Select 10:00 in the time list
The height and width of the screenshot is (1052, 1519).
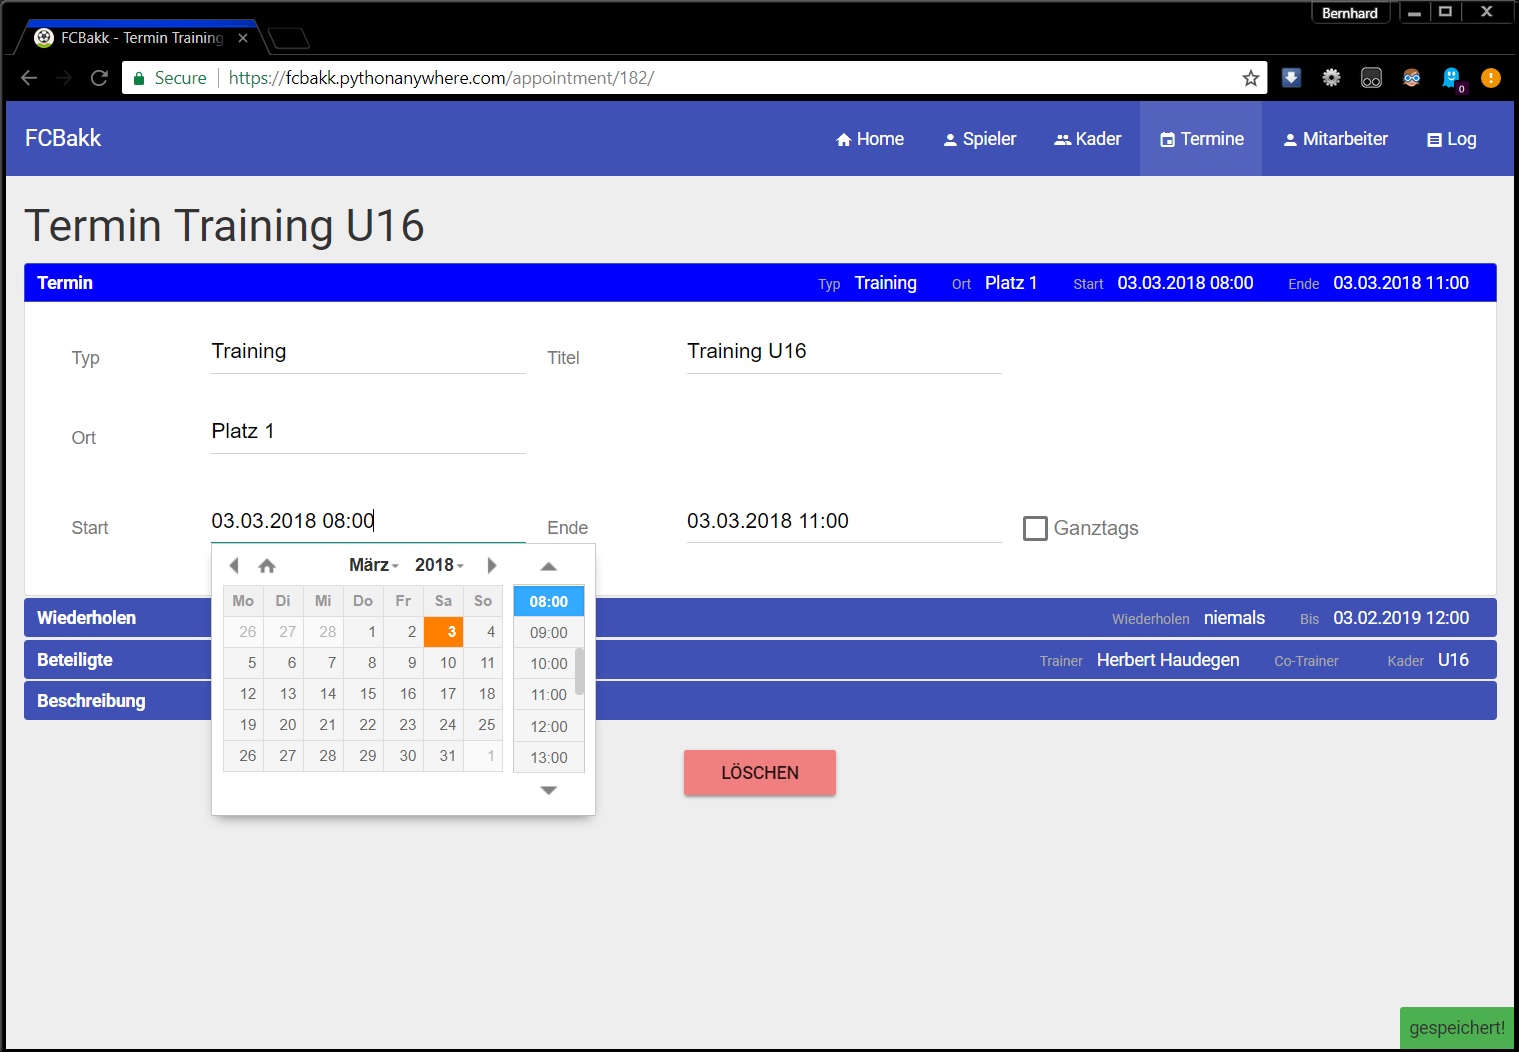click(x=548, y=664)
